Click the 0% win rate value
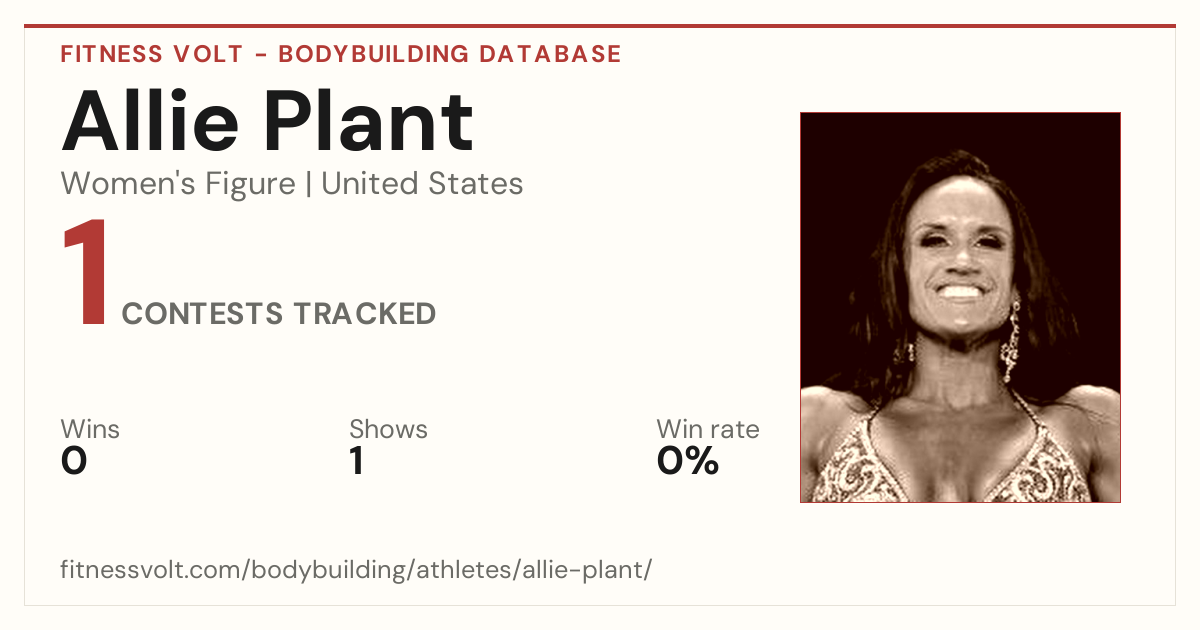Screen dimensions: 1200x630 tap(688, 461)
